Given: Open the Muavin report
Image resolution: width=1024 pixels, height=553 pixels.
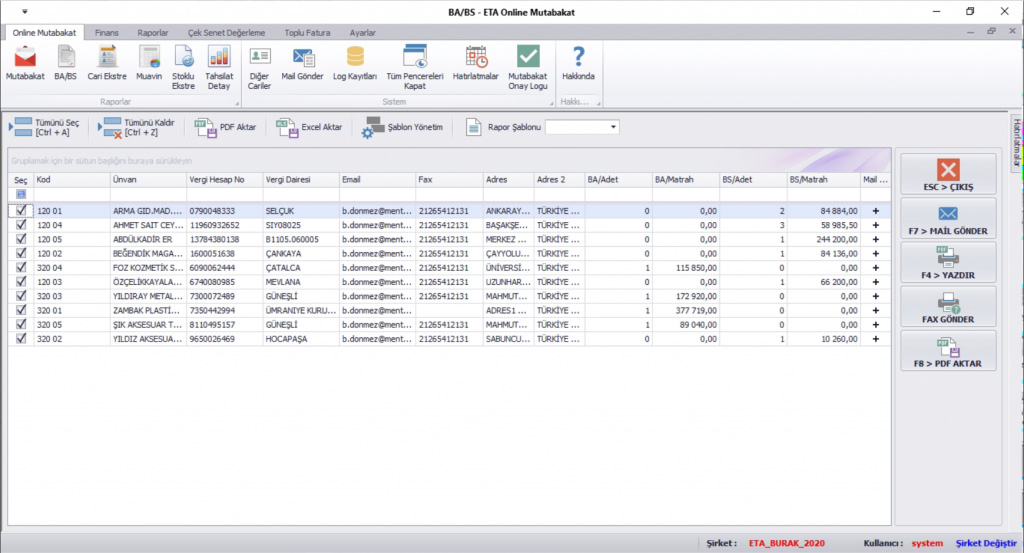Looking at the screenshot, I should (149, 63).
